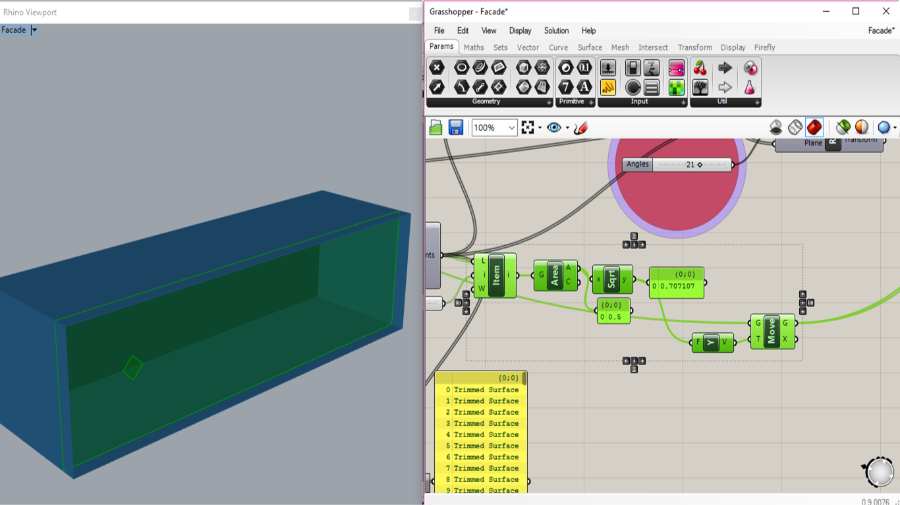Select row 4 Trimmed Surface in yellow panel
This screenshot has height=505, width=900.
pyautogui.click(x=481, y=434)
